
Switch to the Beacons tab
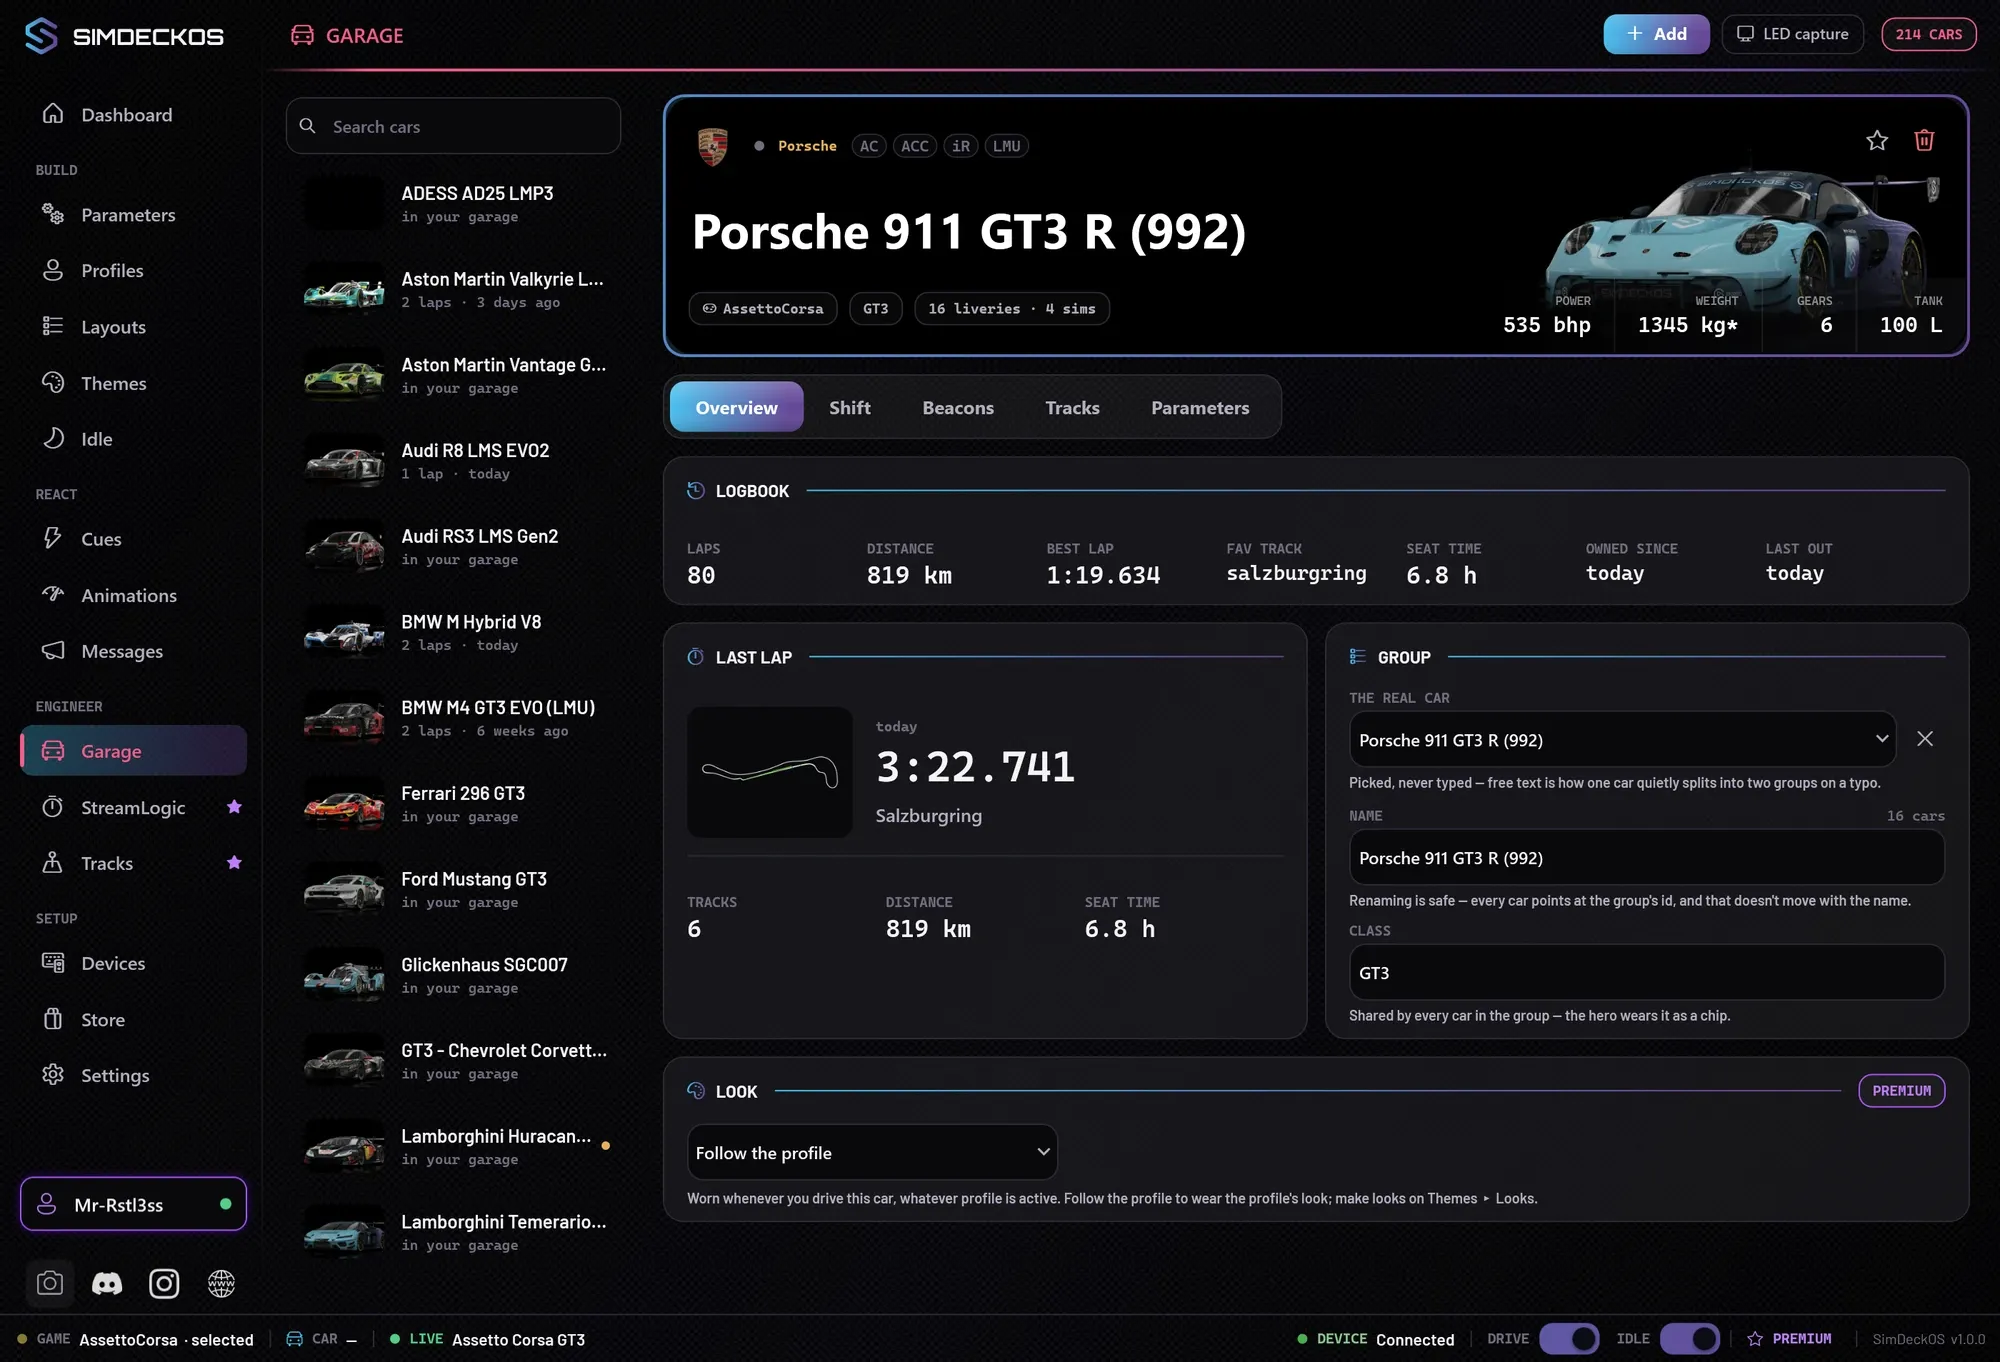pos(958,407)
